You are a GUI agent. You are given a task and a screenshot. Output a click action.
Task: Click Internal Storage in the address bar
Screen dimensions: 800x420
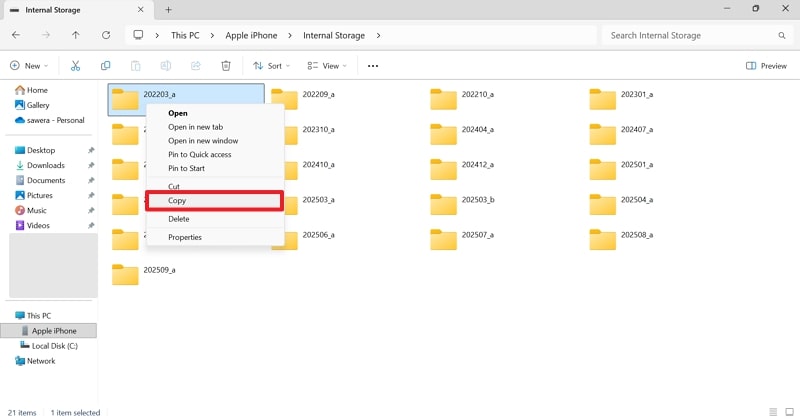coord(334,35)
